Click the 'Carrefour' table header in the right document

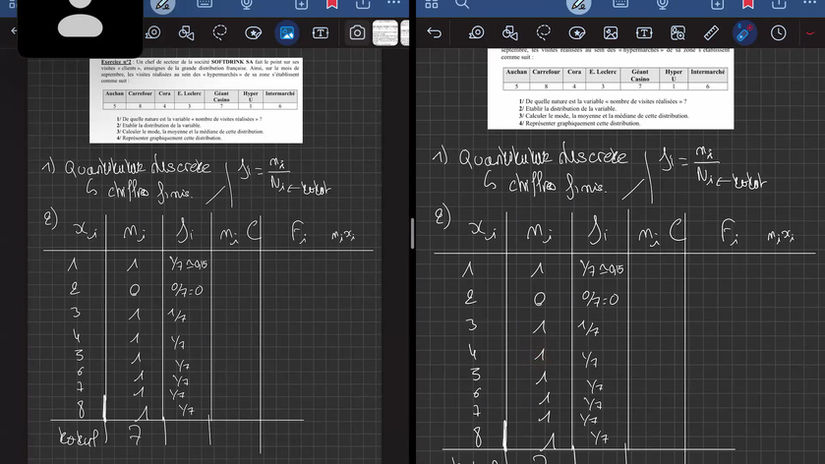pos(546,72)
